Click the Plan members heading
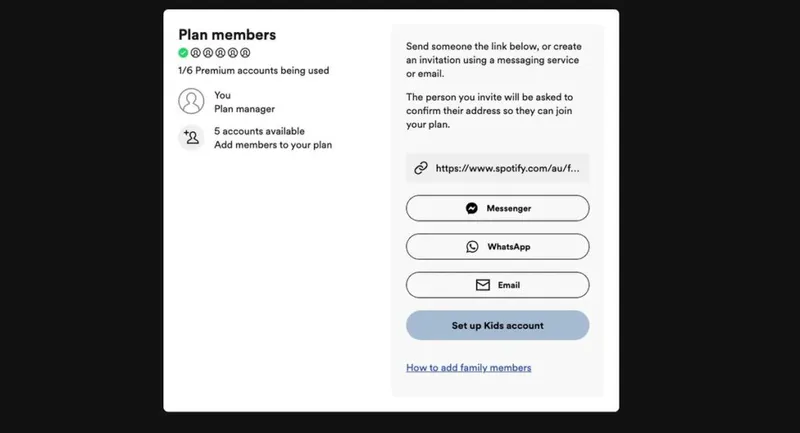This screenshot has width=800, height=433. click(x=227, y=35)
